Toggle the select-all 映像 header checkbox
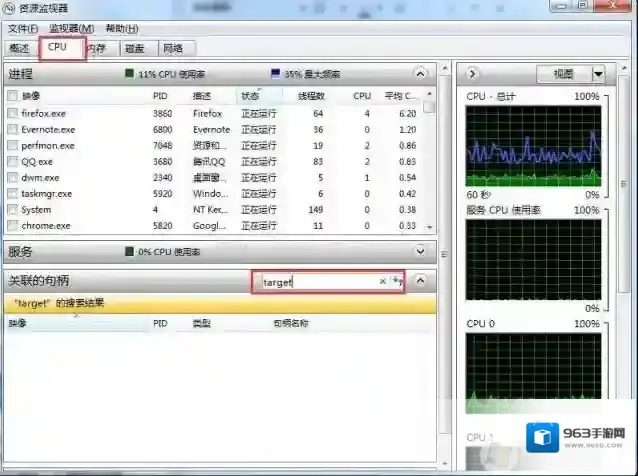Viewport: 638px width, 476px height. (12, 96)
